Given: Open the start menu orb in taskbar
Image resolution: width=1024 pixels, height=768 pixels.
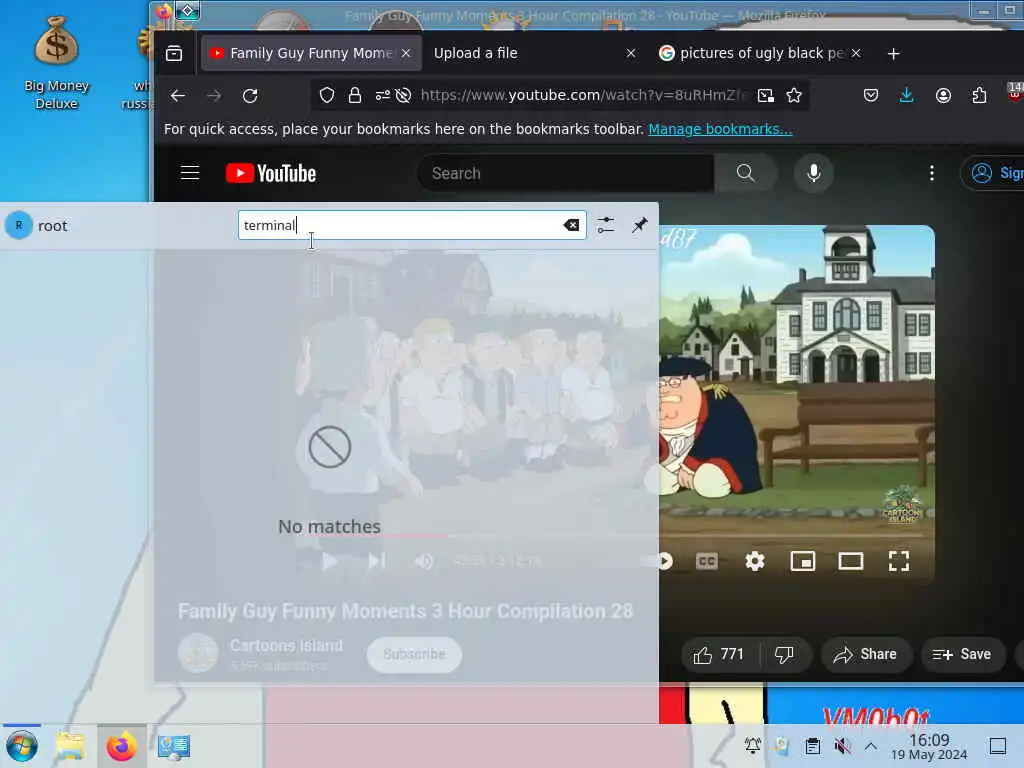Looking at the screenshot, I should (22, 746).
